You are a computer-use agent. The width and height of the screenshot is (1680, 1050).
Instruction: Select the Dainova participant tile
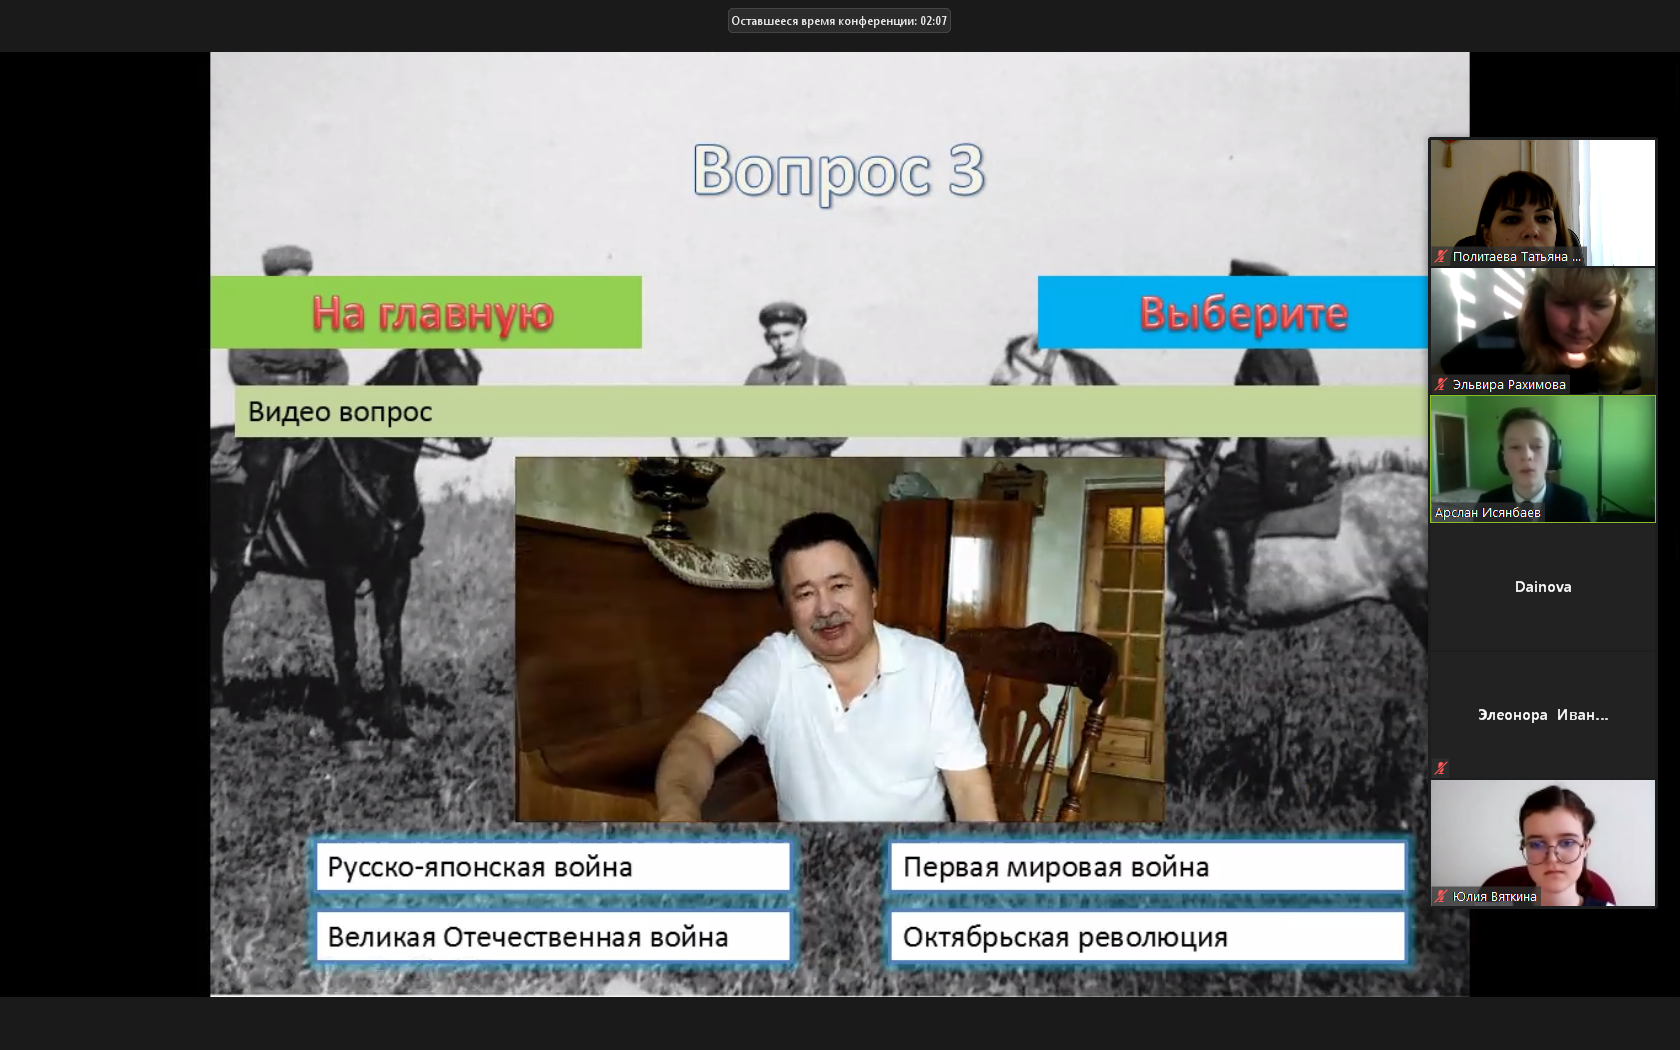tap(1542, 587)
